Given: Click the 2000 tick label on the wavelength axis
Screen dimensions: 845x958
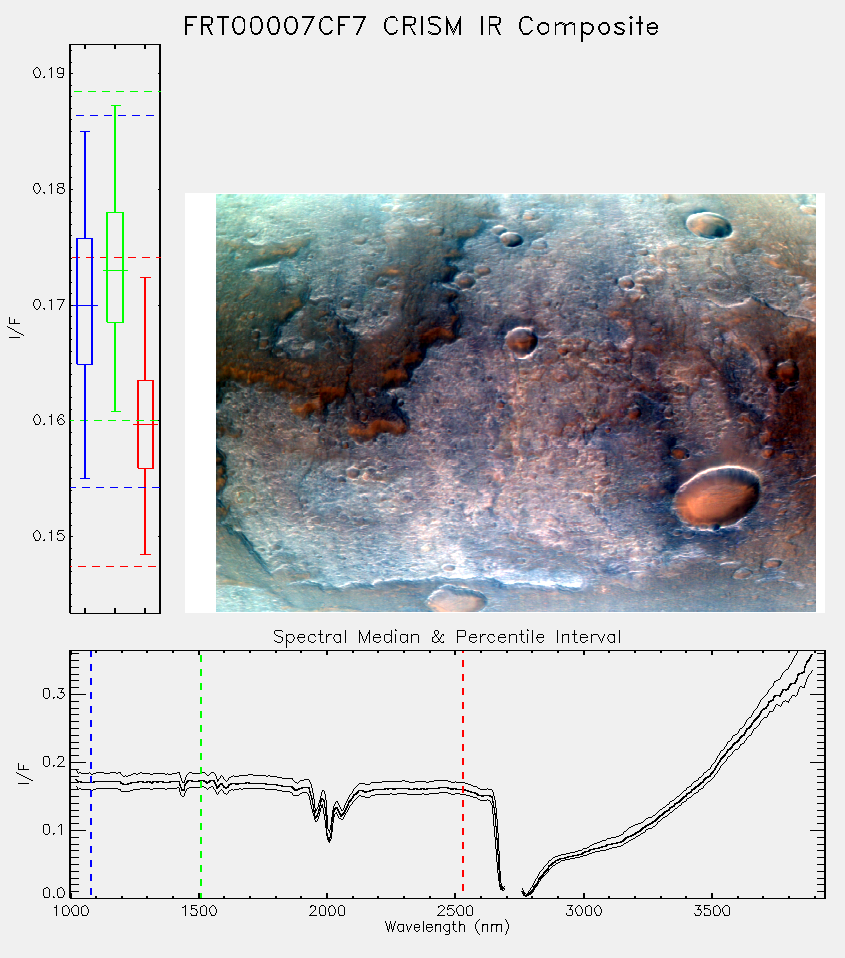Looking at the screenshot, I should click(x=327, y=911).
